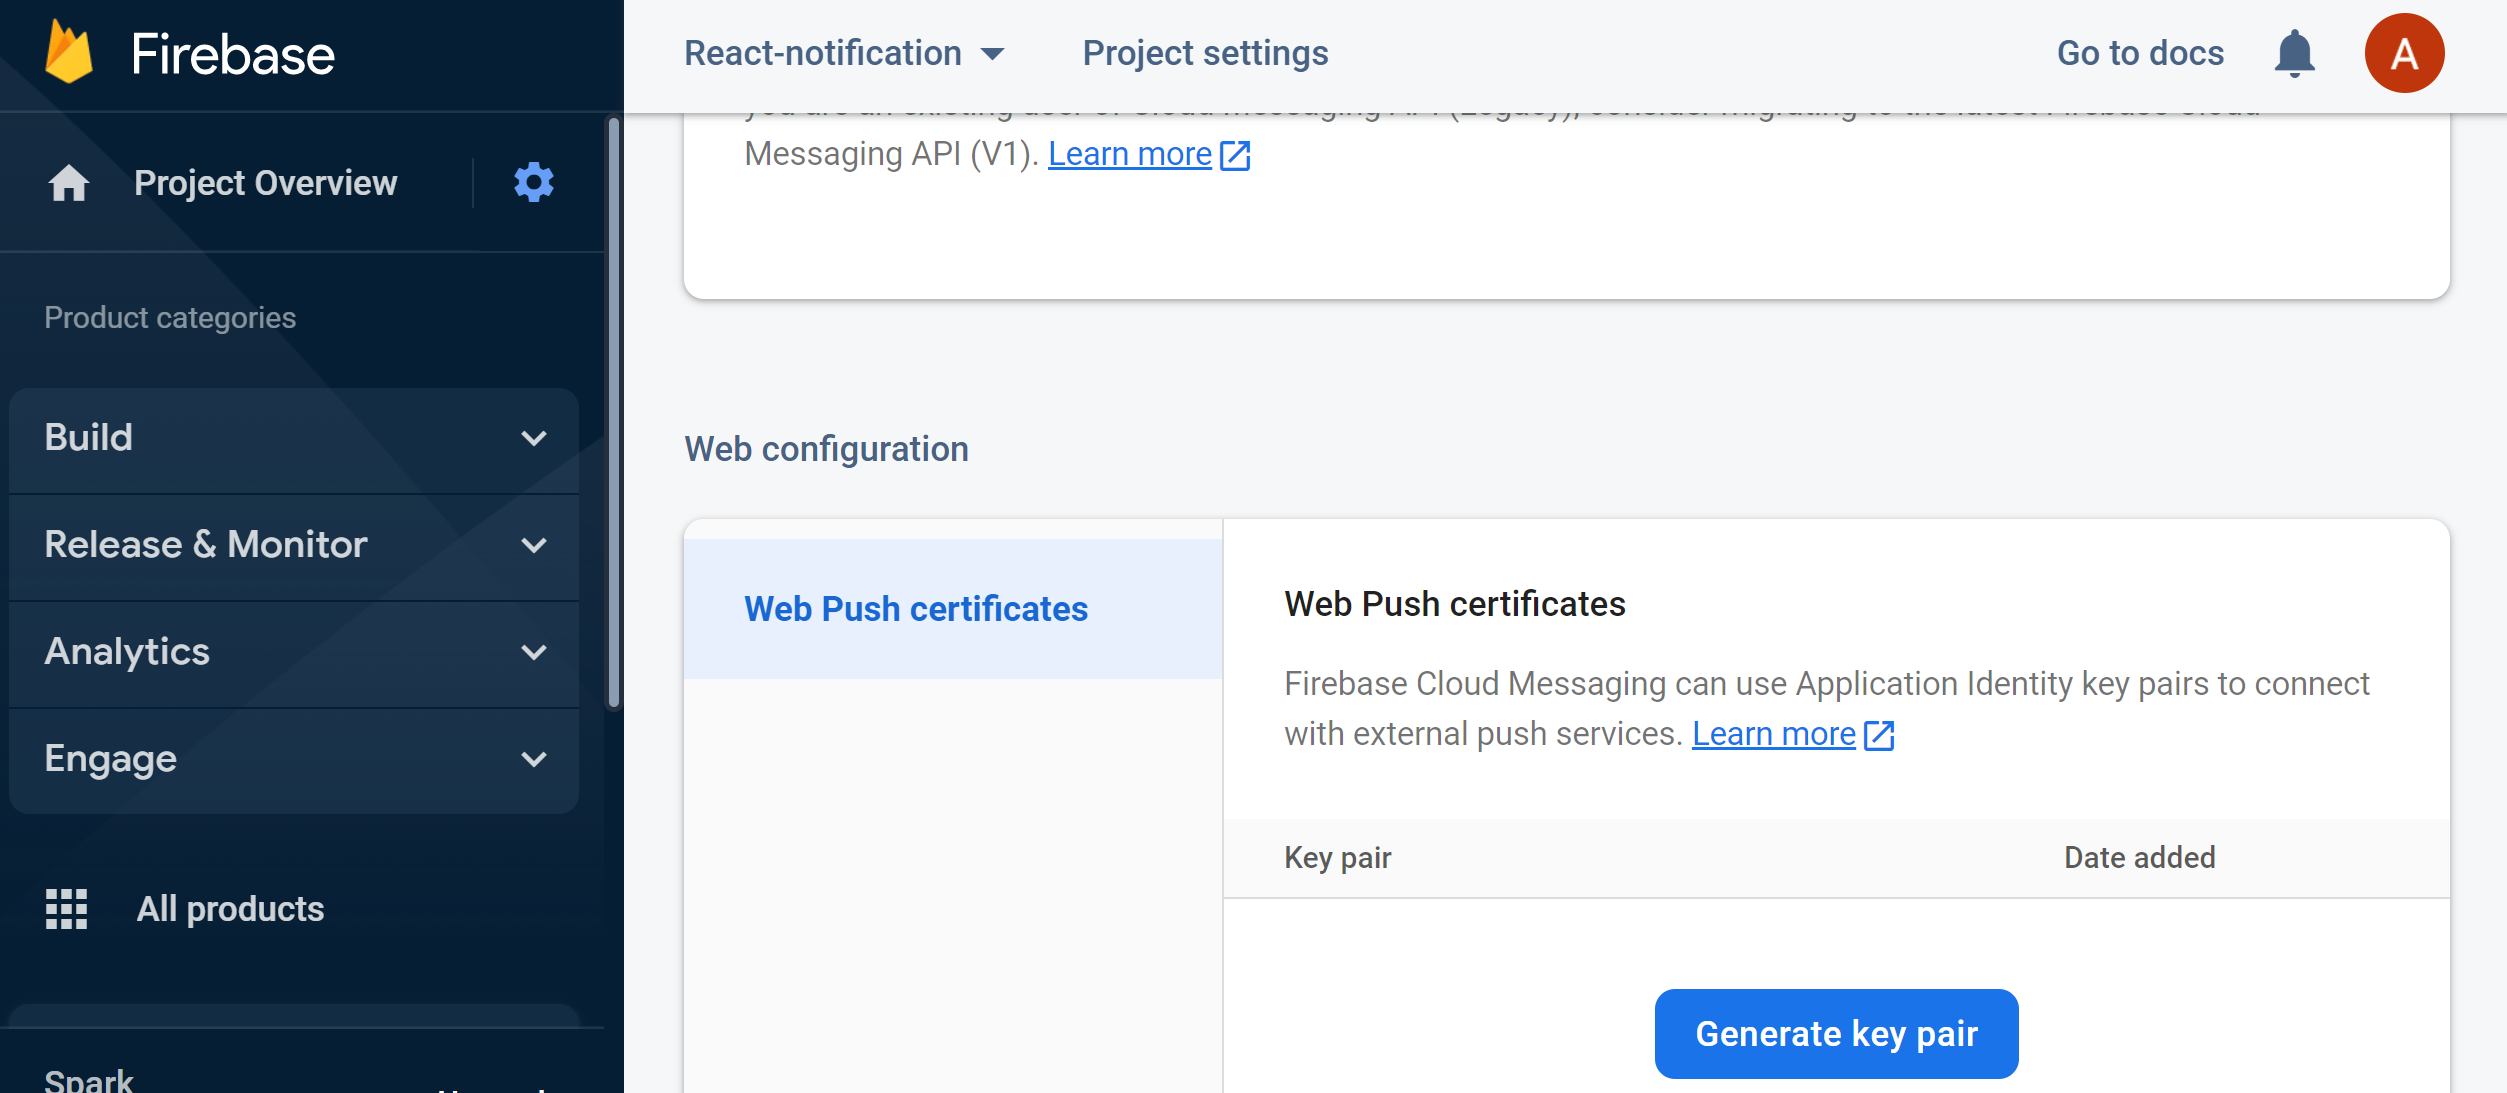The height and width of the screenshot is (1093, 2507).
Task: Open All products page
Action: [x=230, y=909]
